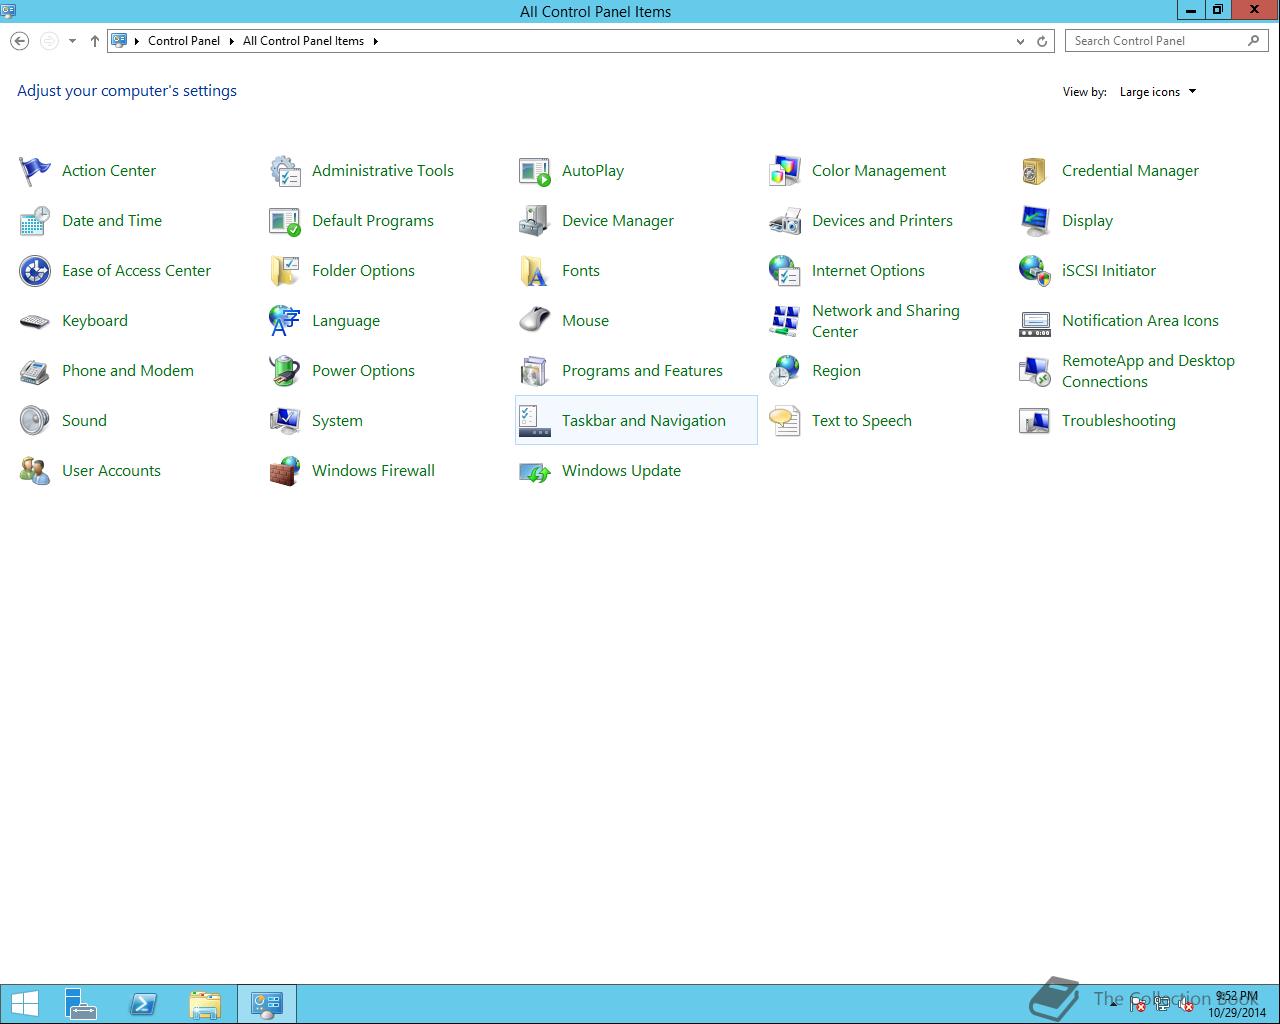Viewport: 1280px width, 1024px height.
Task: Open the Internet Options globe icon
Action: [785, 271]
